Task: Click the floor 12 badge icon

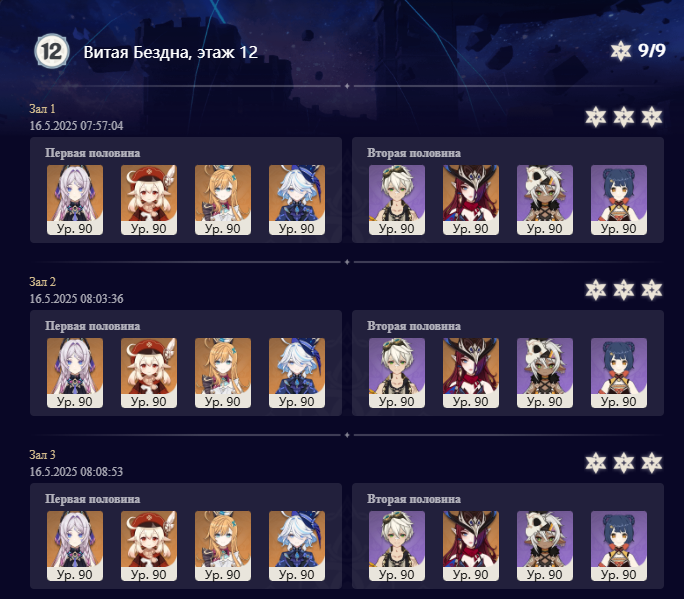Action: [52, 51]
